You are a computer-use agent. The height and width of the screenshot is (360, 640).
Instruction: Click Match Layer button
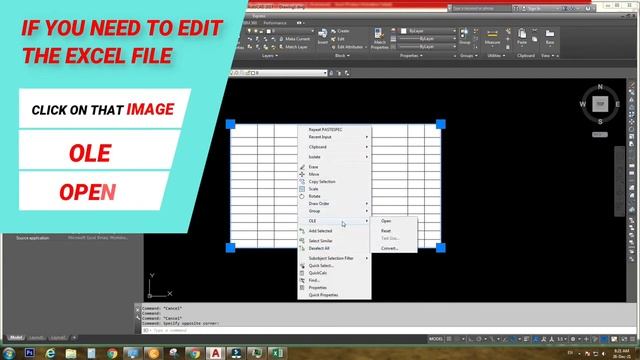coord(293,47)
